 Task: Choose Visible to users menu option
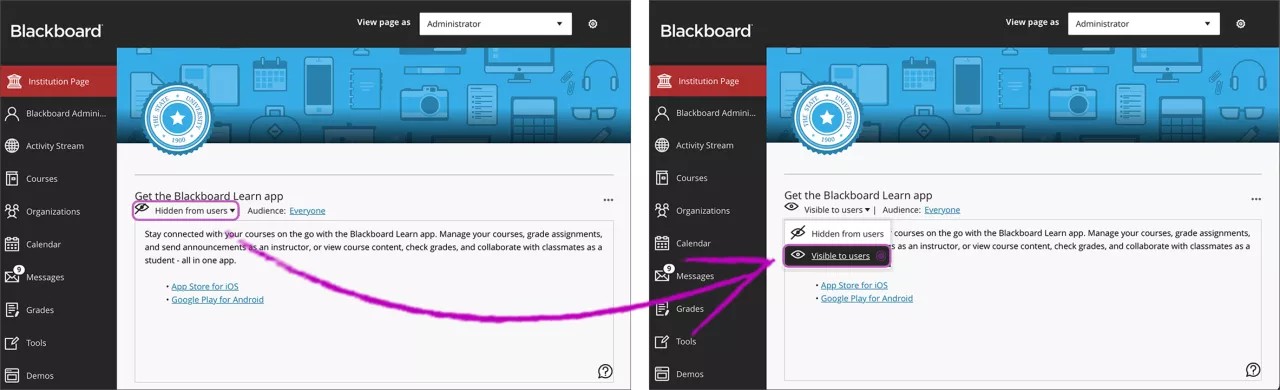[837, 256]
